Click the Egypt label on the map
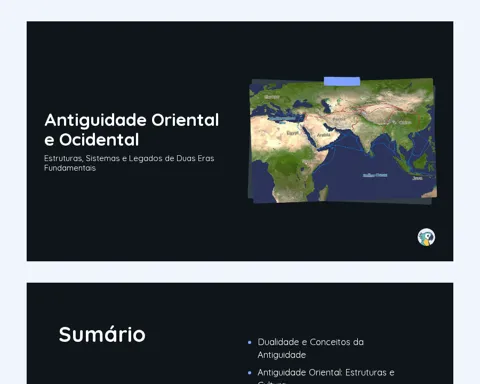 click(x=293, y=133)
